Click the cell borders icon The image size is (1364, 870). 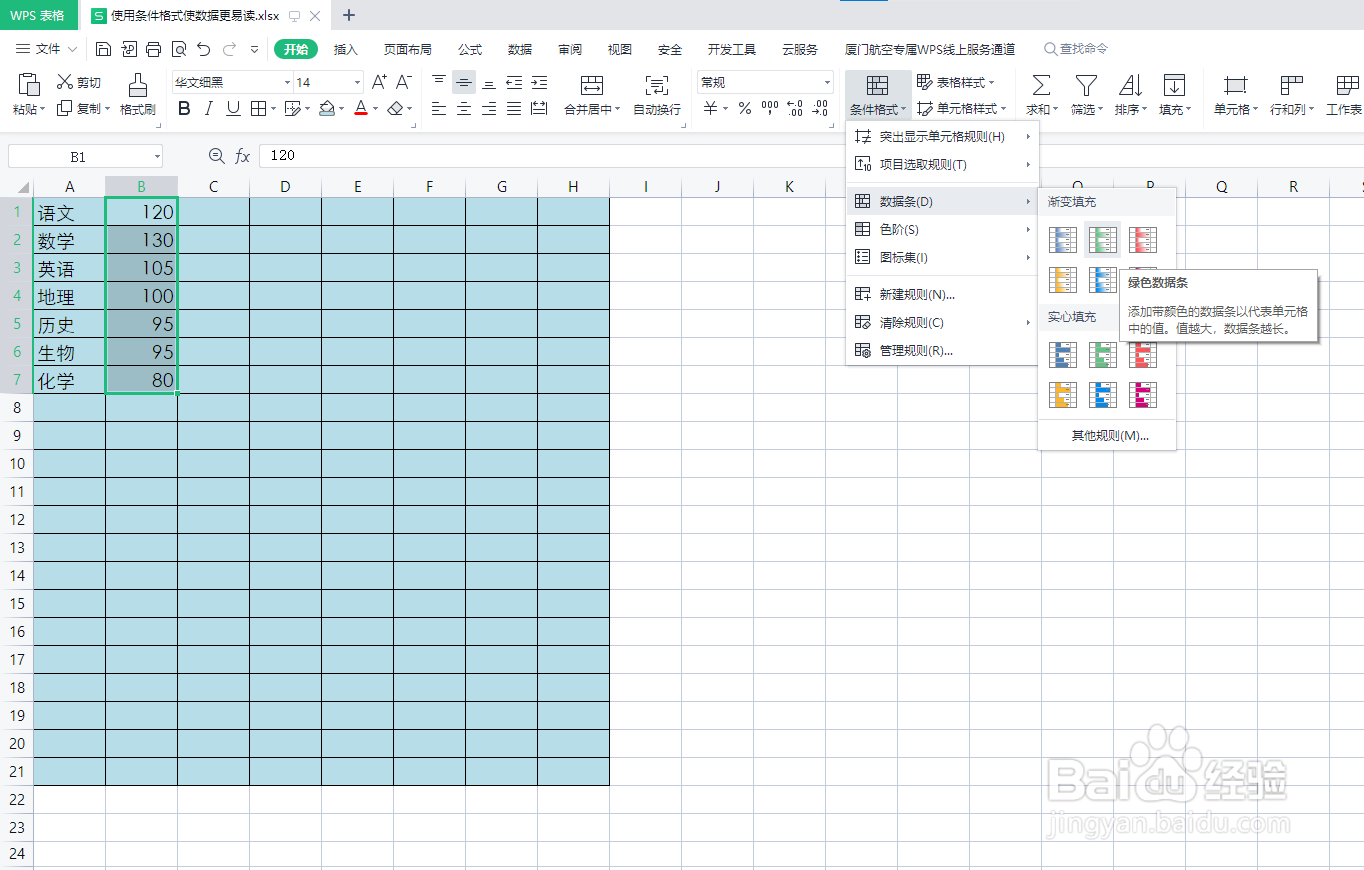click(x=257, y=109)
